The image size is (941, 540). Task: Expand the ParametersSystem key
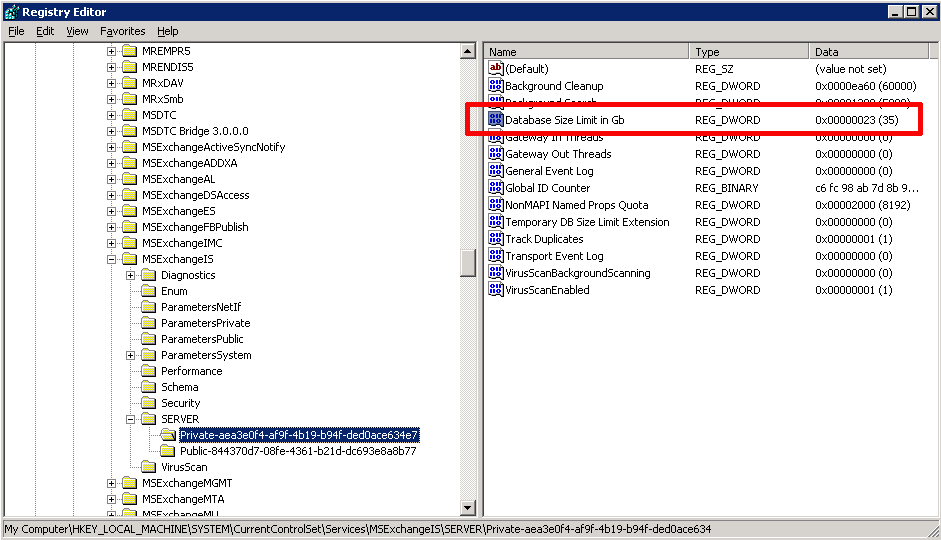coord(130,355)
